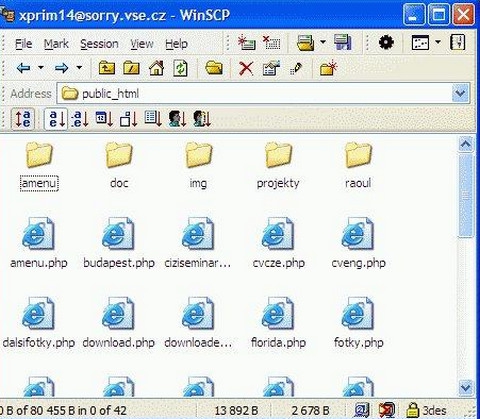Screen dimensions: 480x419
Task: Expand the Address path dropdown
Action: (461, 93)
